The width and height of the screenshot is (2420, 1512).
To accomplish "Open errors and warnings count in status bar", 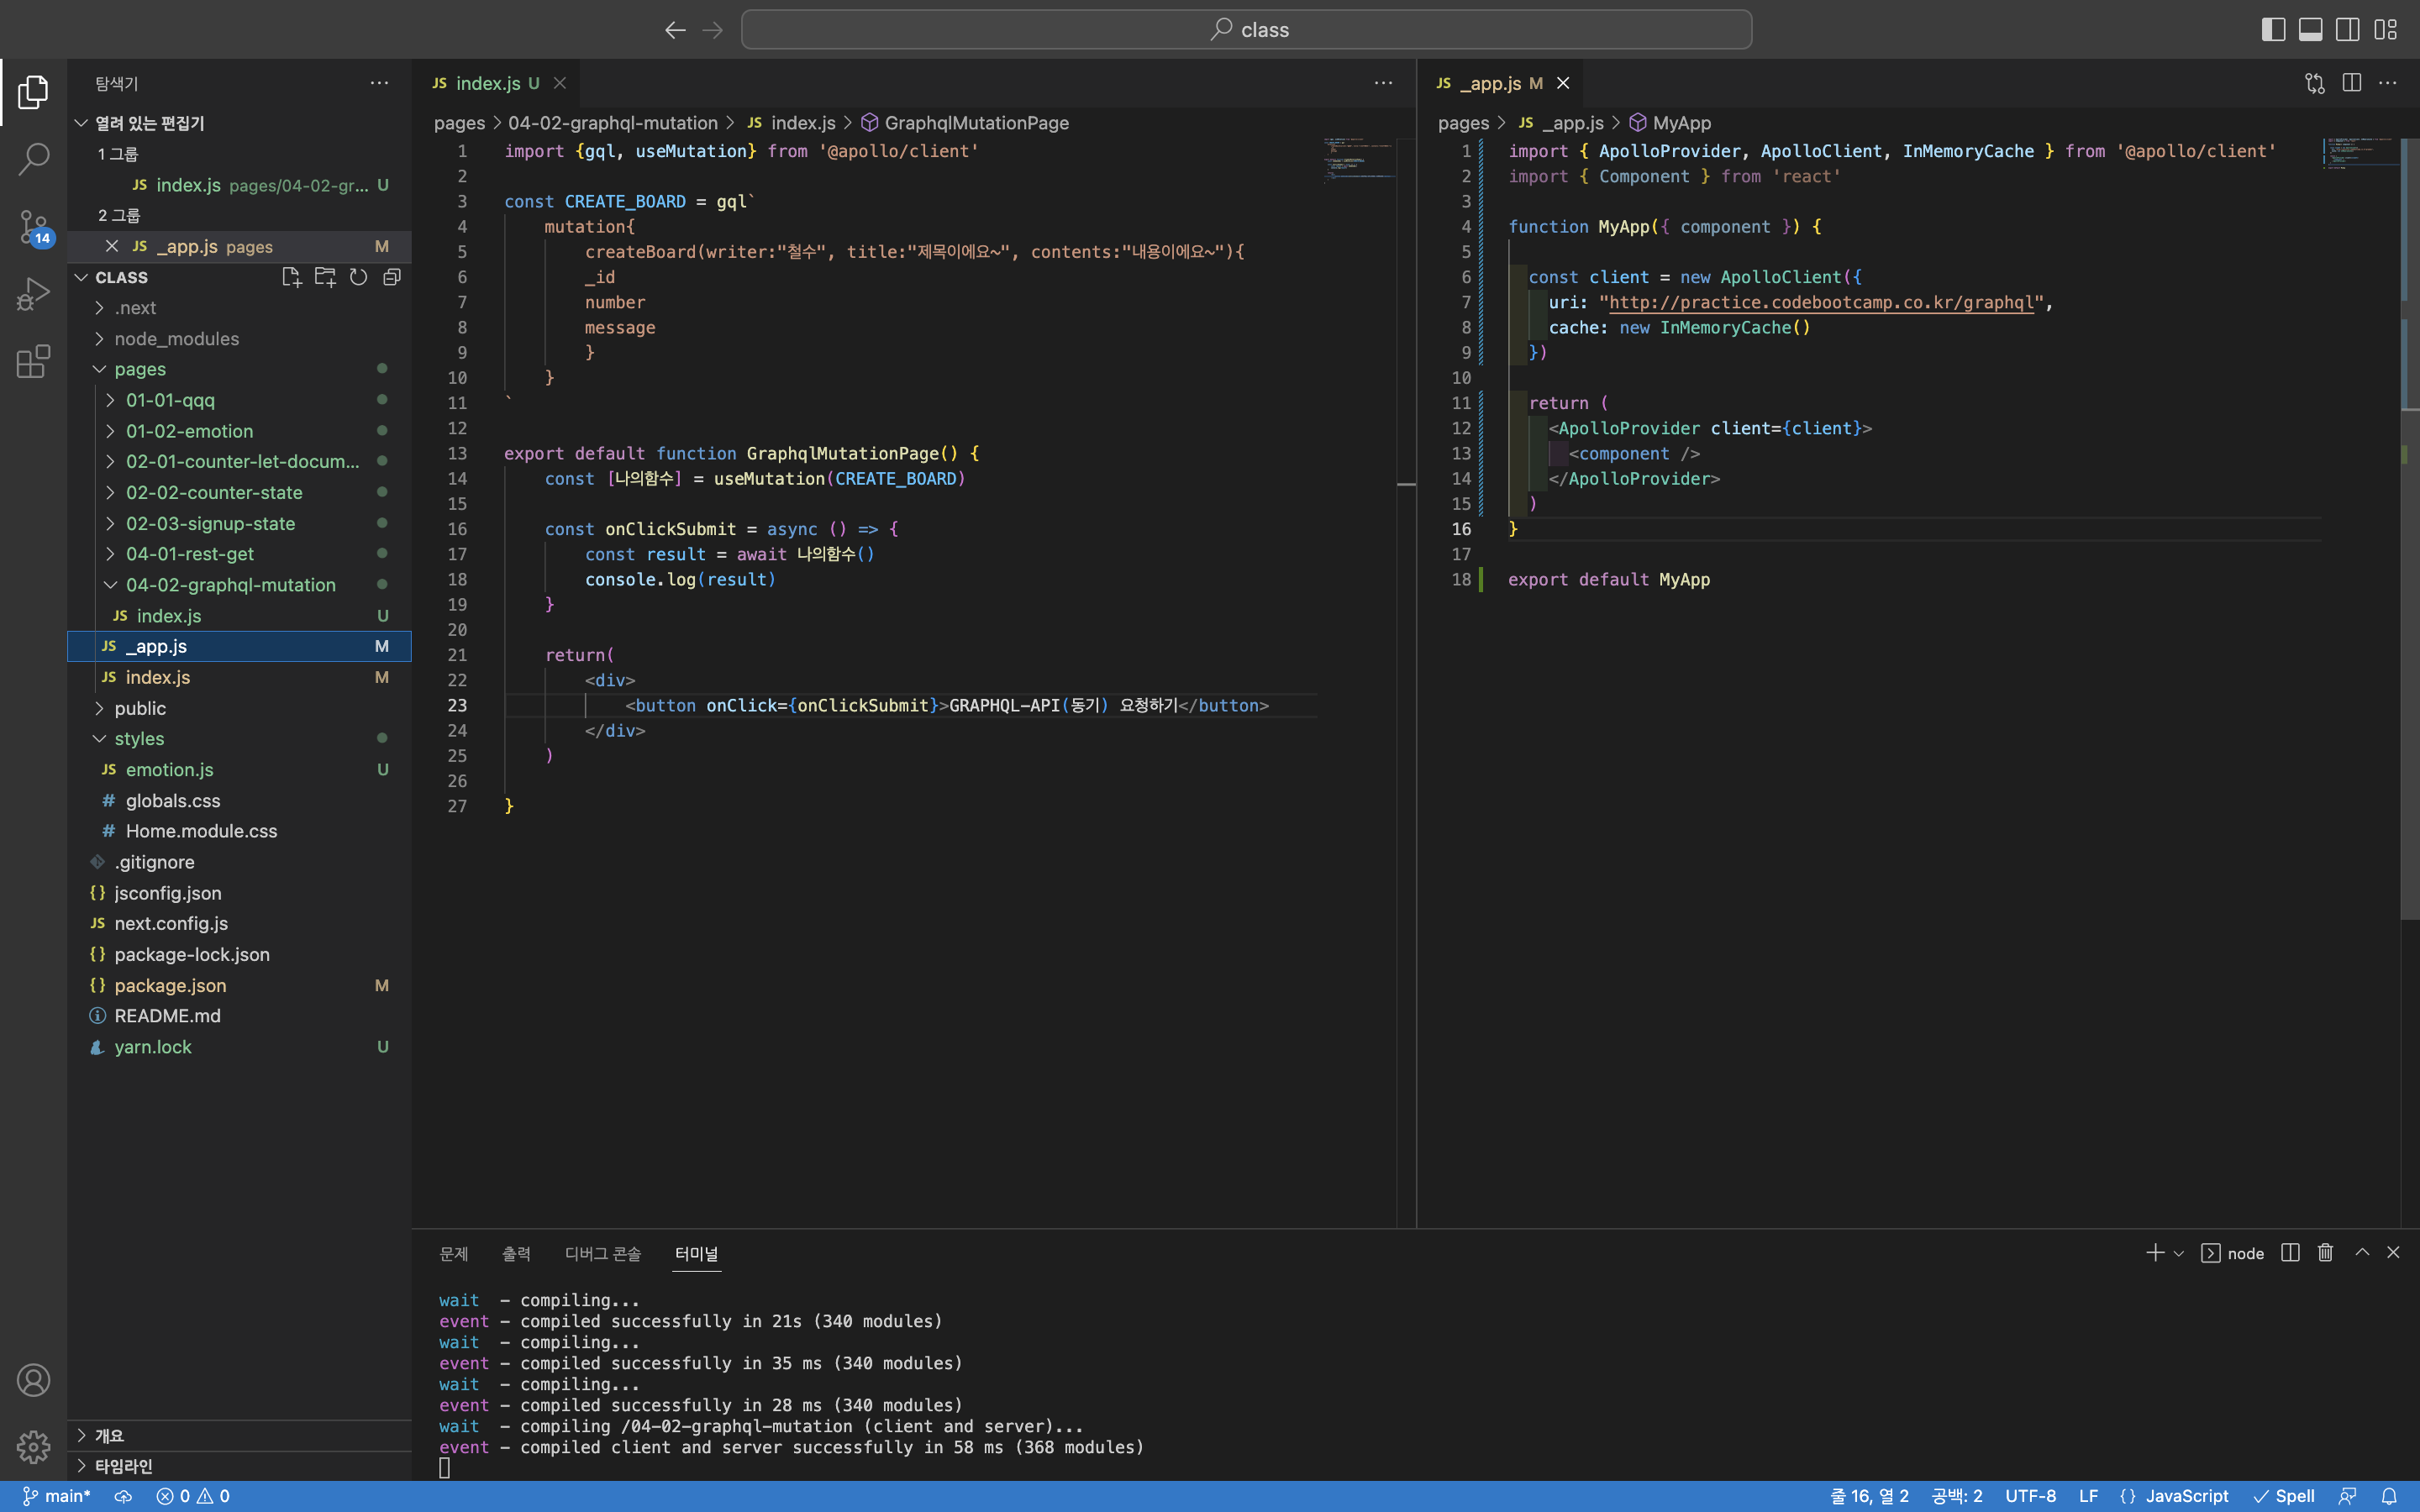I will pos(193,1496).
